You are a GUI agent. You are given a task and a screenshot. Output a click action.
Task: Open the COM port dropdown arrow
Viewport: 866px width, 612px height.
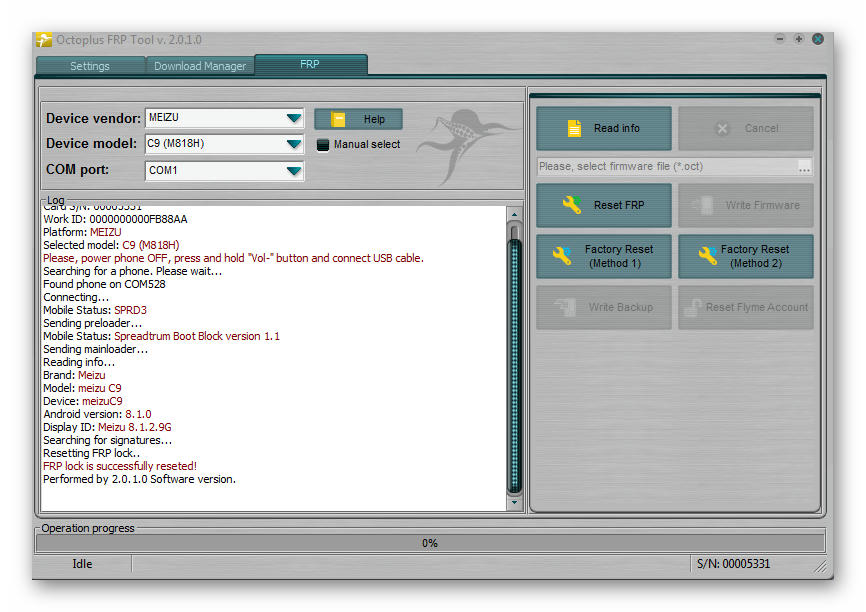point(294,171)
